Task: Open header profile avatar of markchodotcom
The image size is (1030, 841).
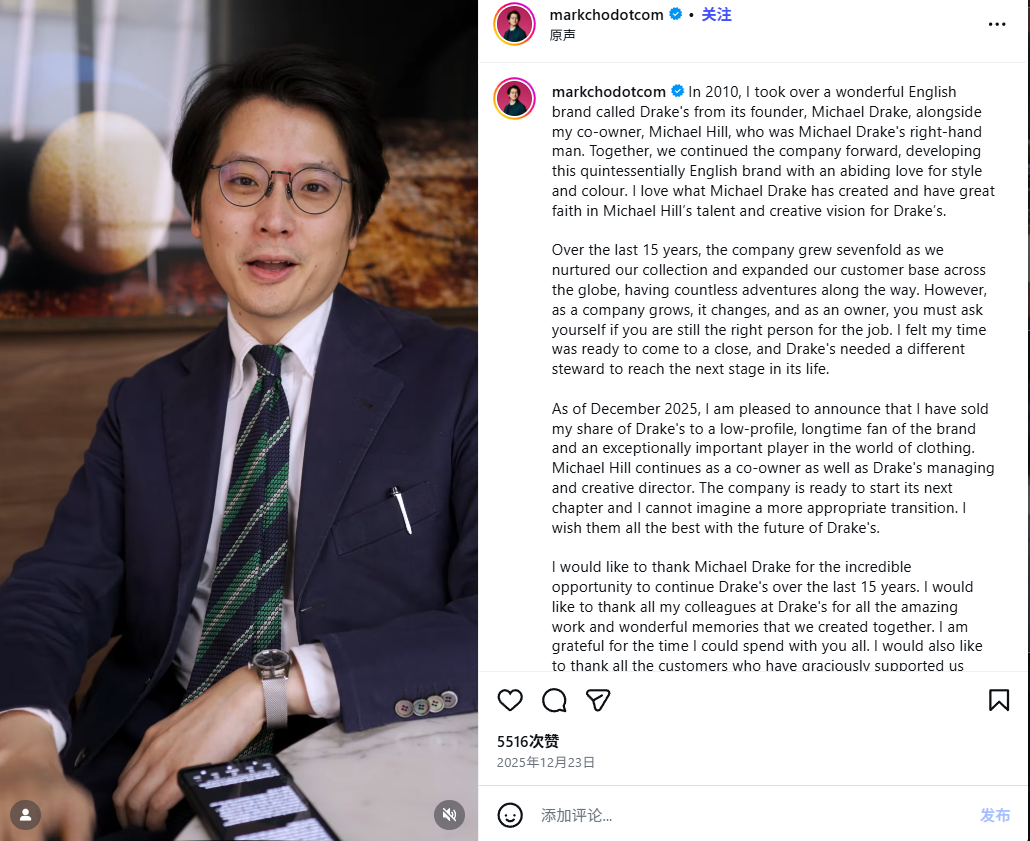Action: [x=514, y=24]
